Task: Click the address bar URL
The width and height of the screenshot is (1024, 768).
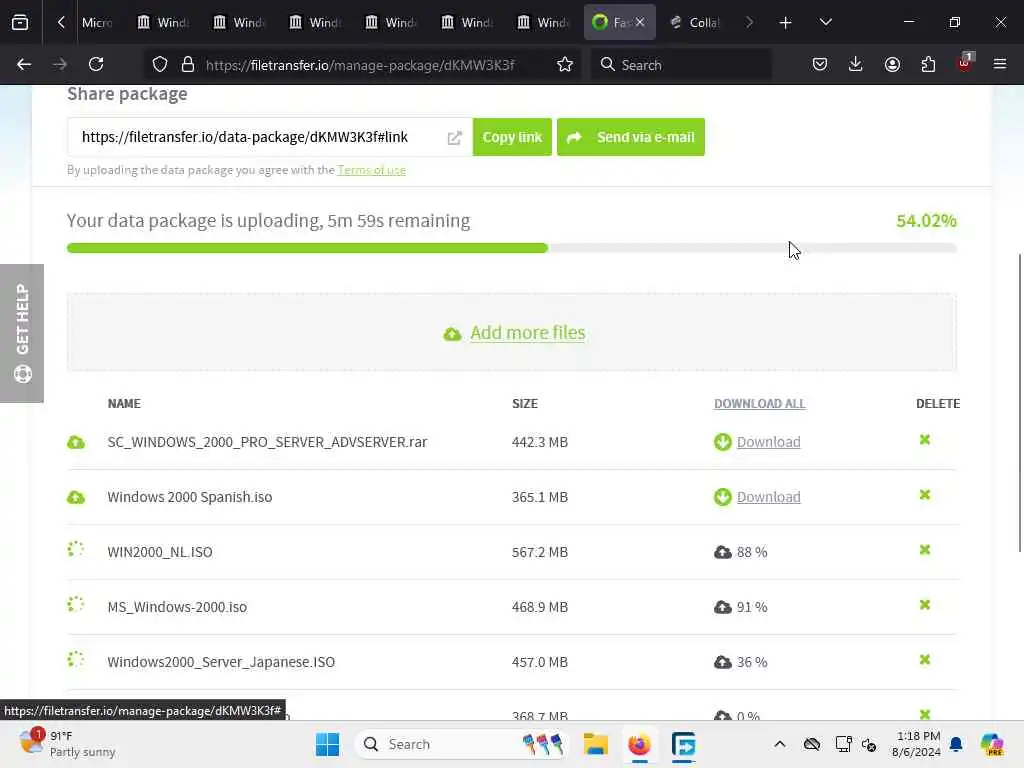Action: tap(360, 65)
